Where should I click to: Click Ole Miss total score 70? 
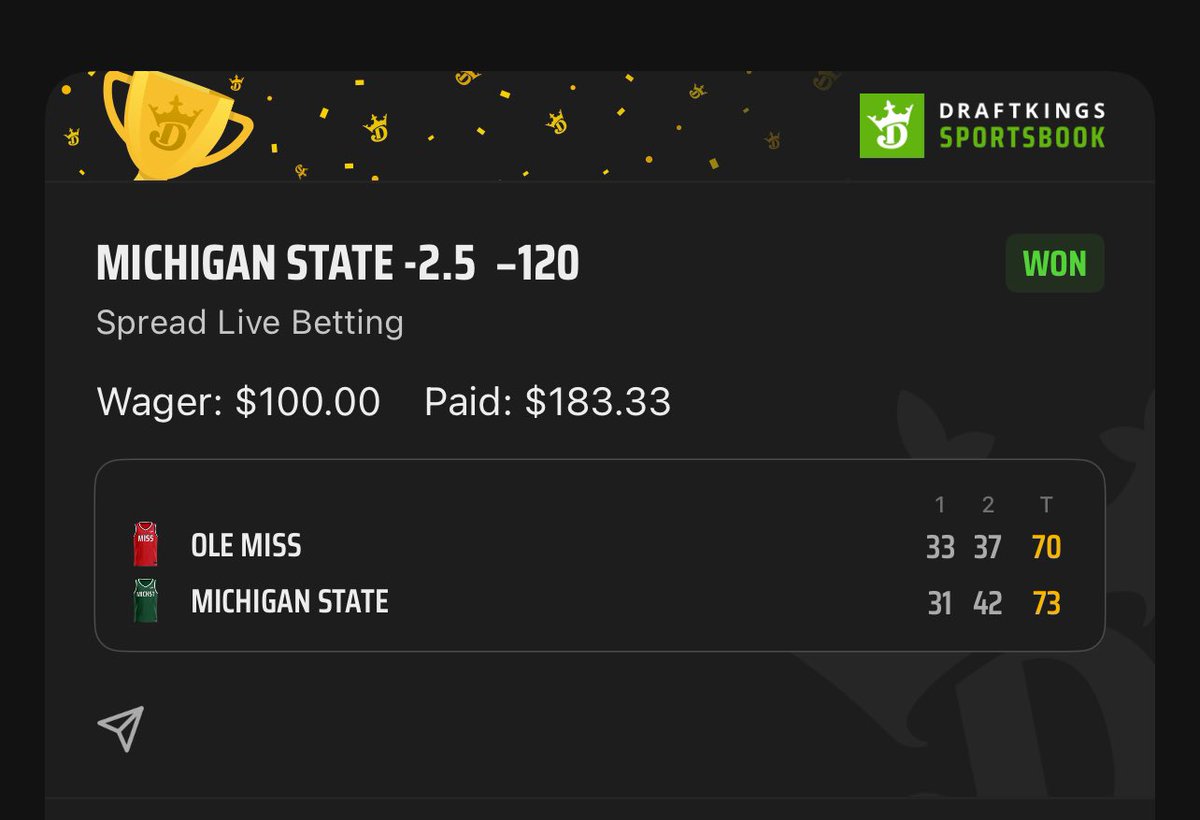tap(1046, 547)
